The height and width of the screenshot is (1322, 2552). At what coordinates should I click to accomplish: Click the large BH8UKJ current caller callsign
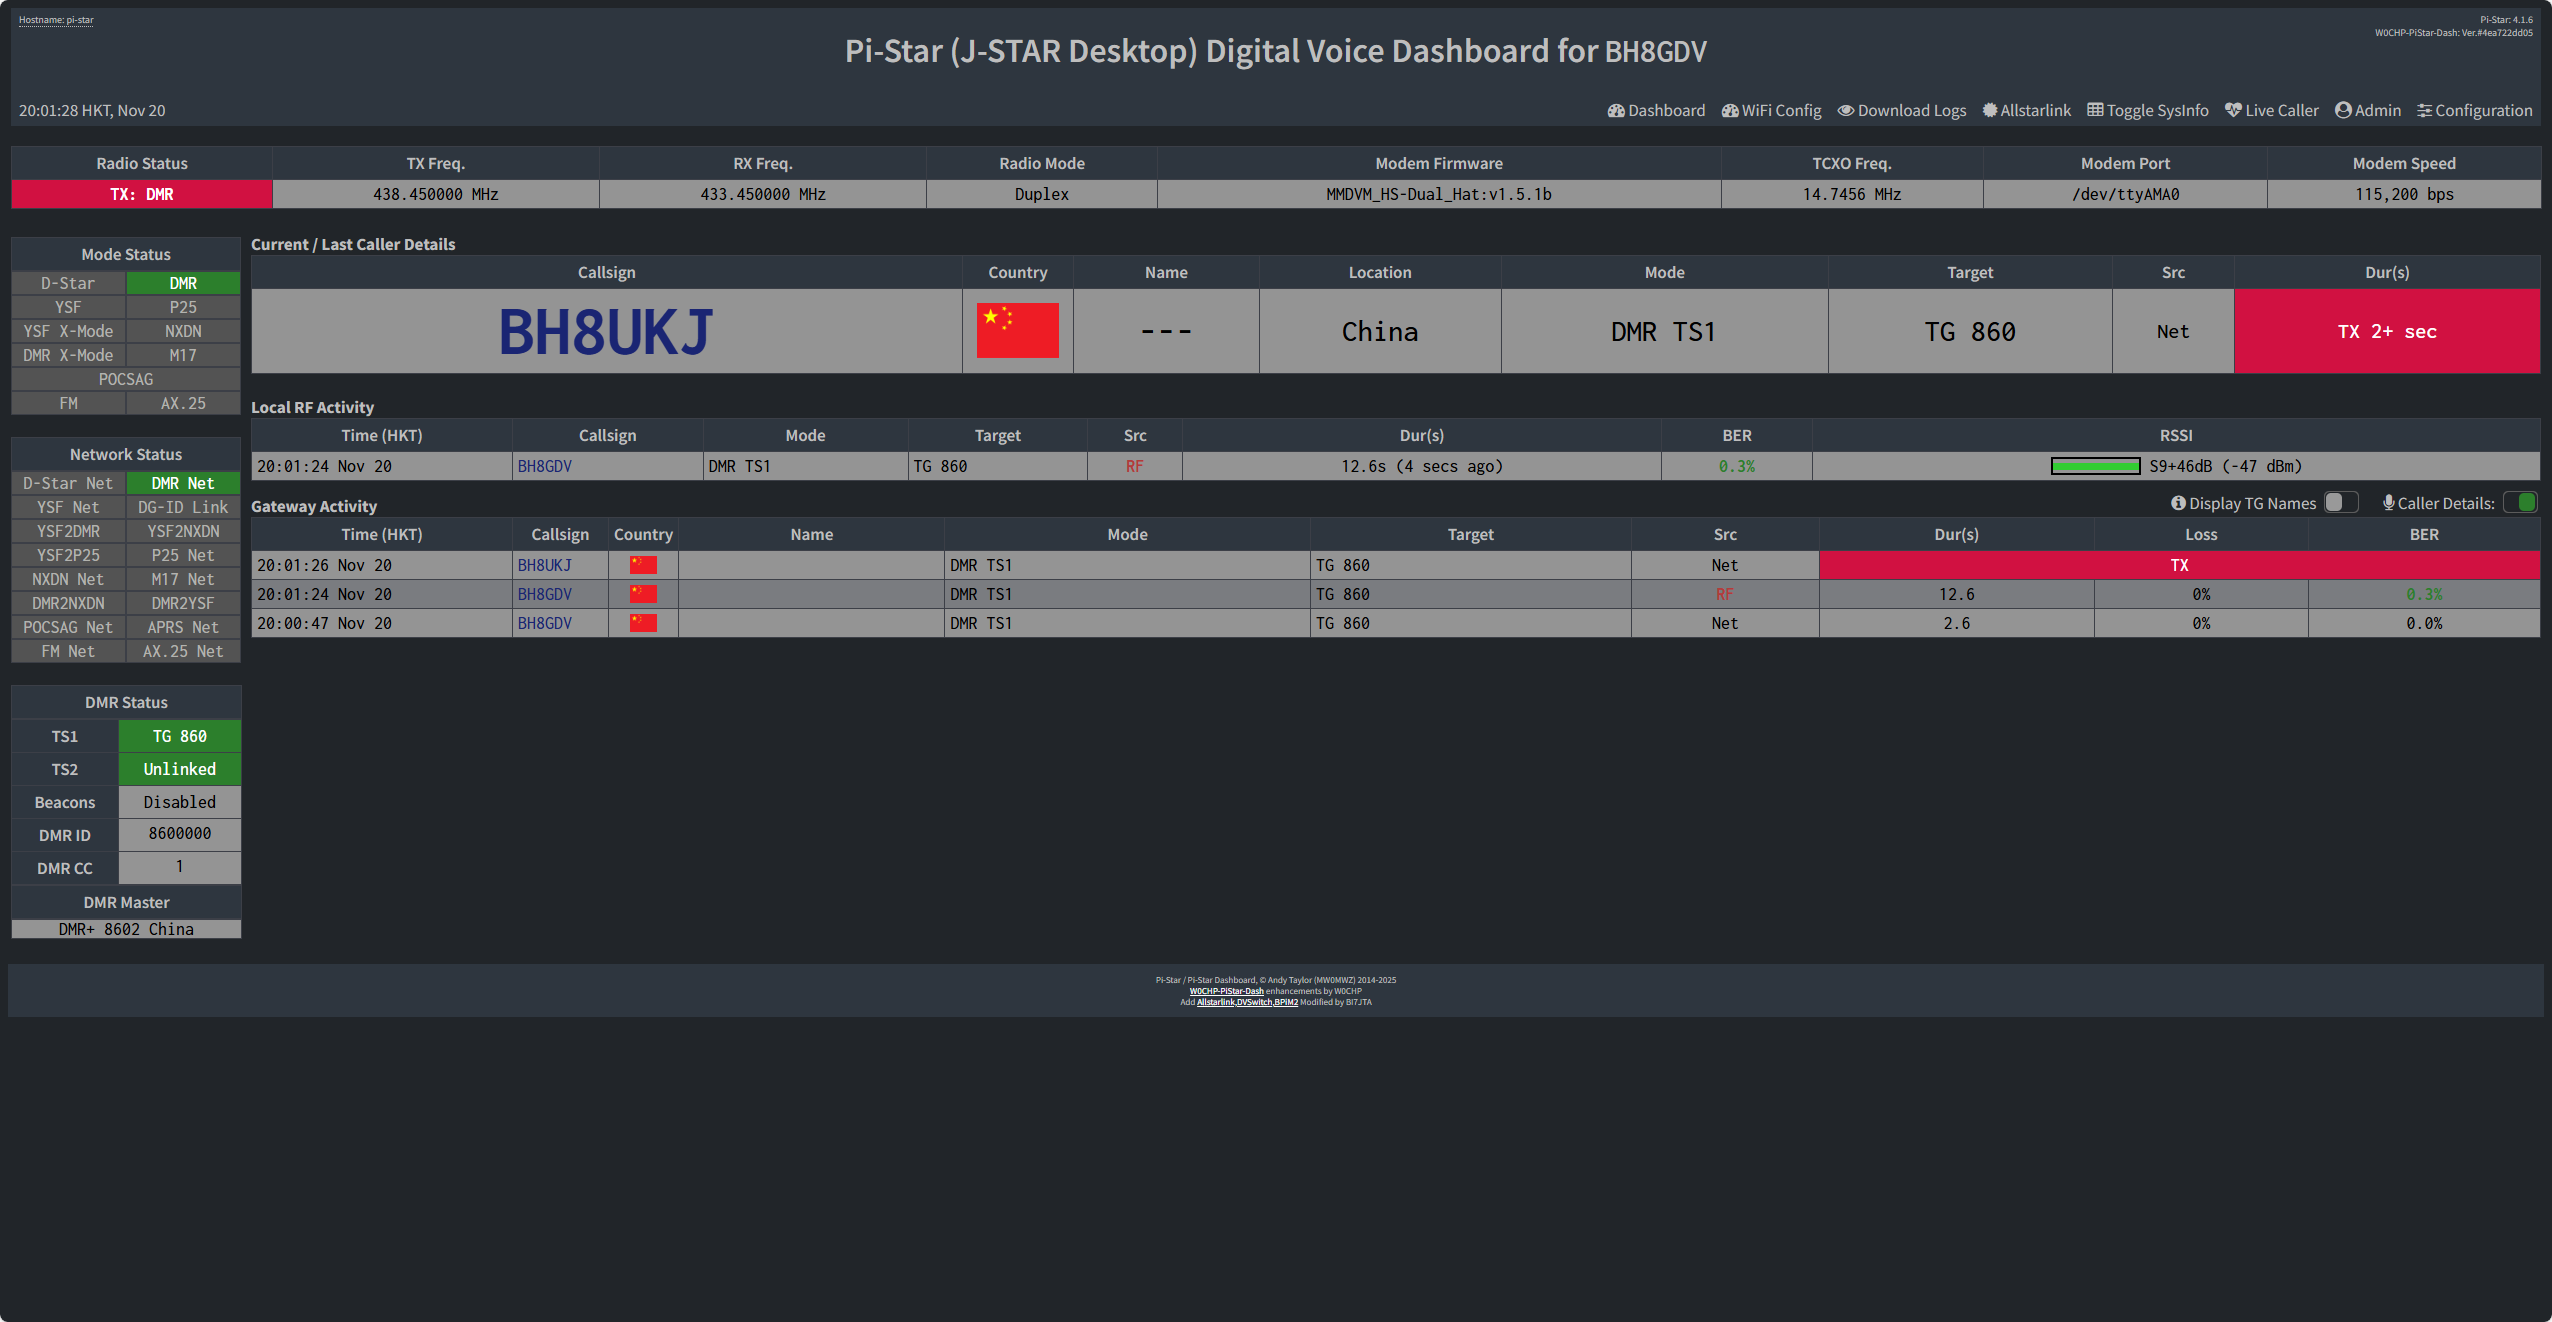tap(606, 332)
